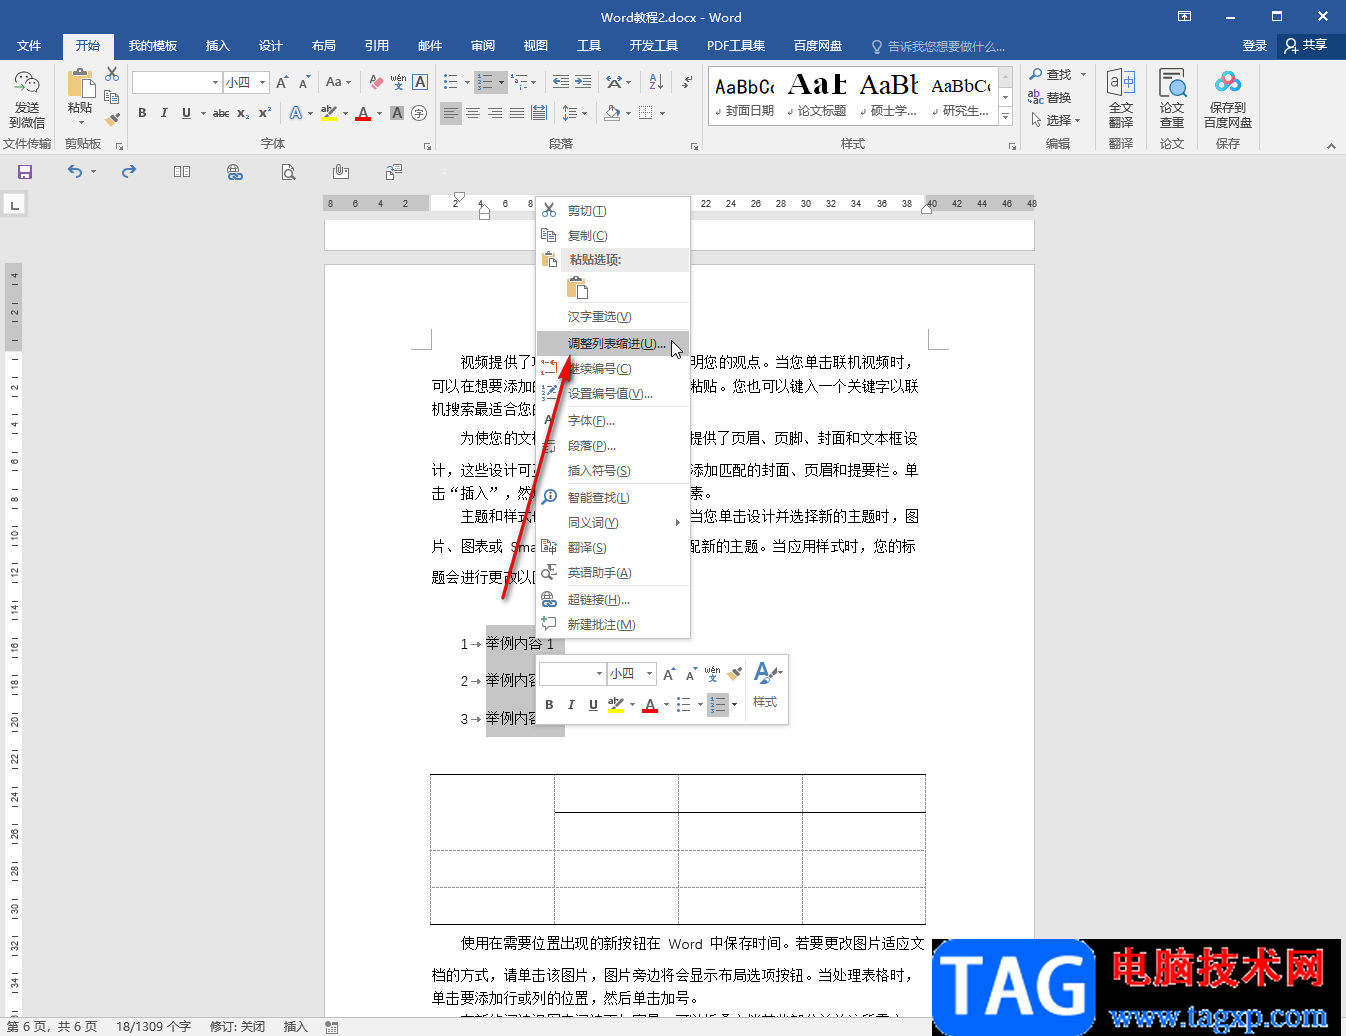The width and height of the screenshot is (1346, 1036).
Task: Click the Track Changes (修订: 关闭) status bar item
Action: point(237,1026)
